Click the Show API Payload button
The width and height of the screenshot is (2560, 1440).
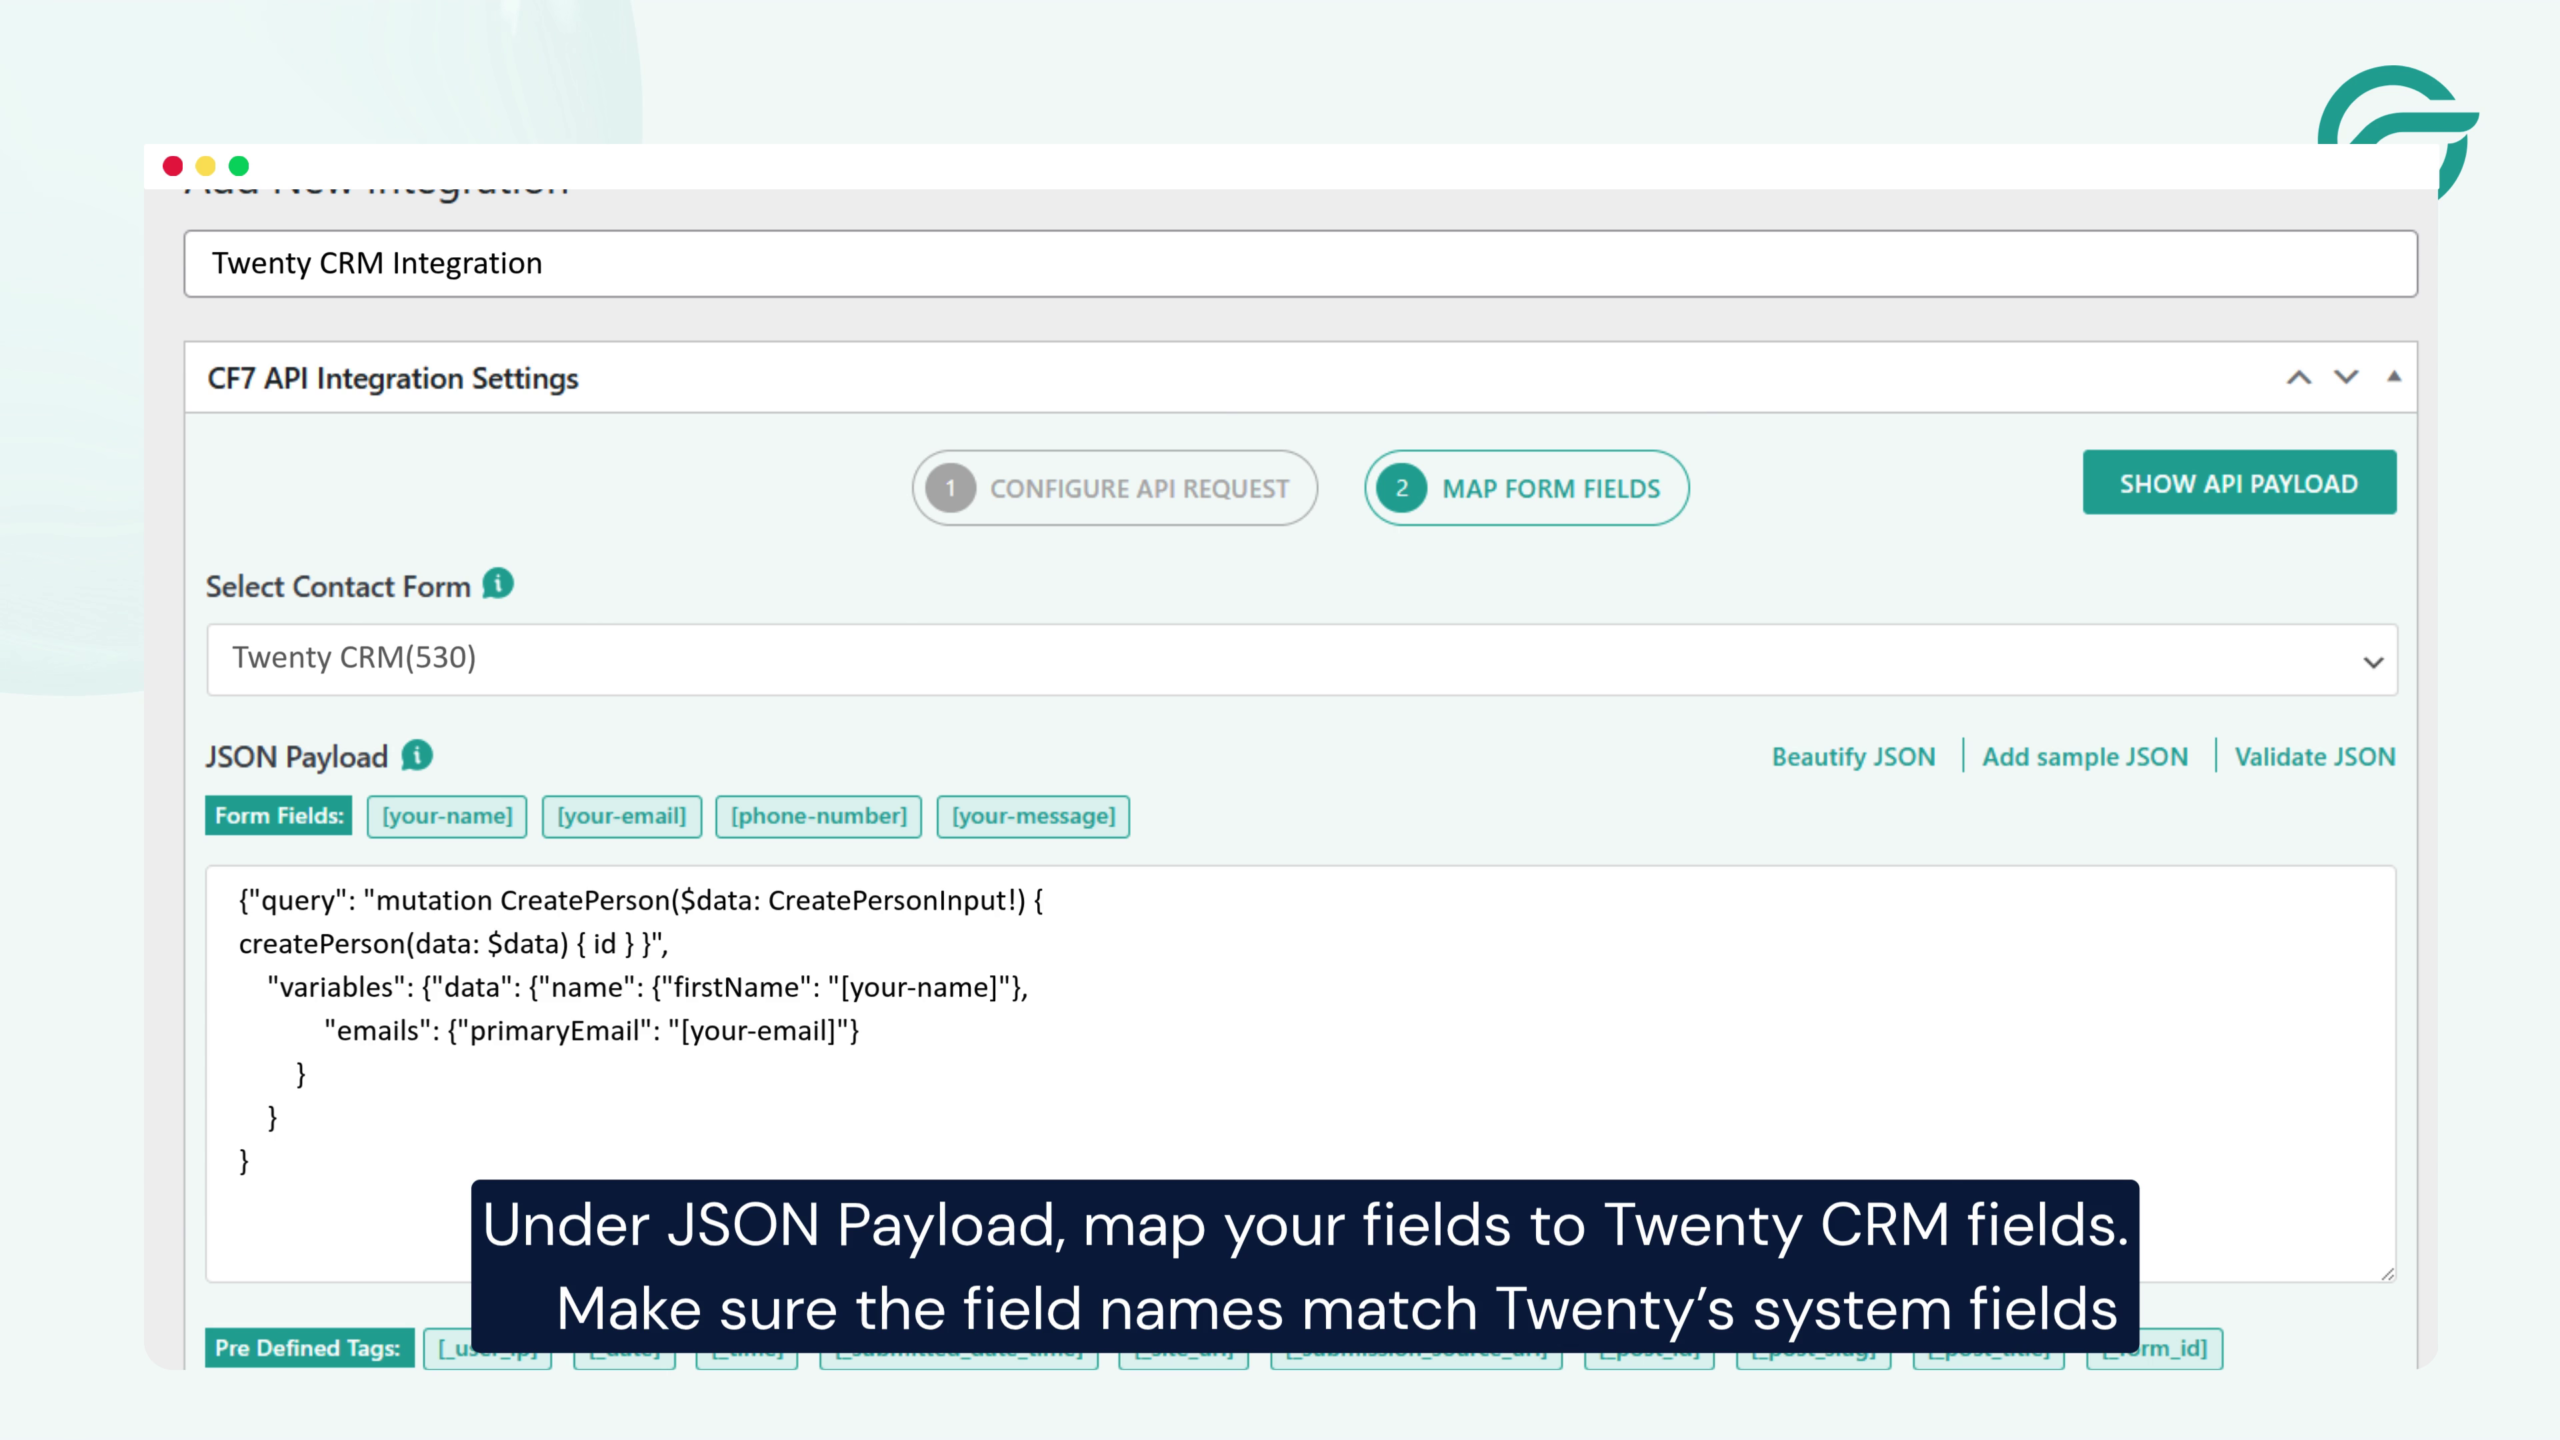pos(2239,483)
